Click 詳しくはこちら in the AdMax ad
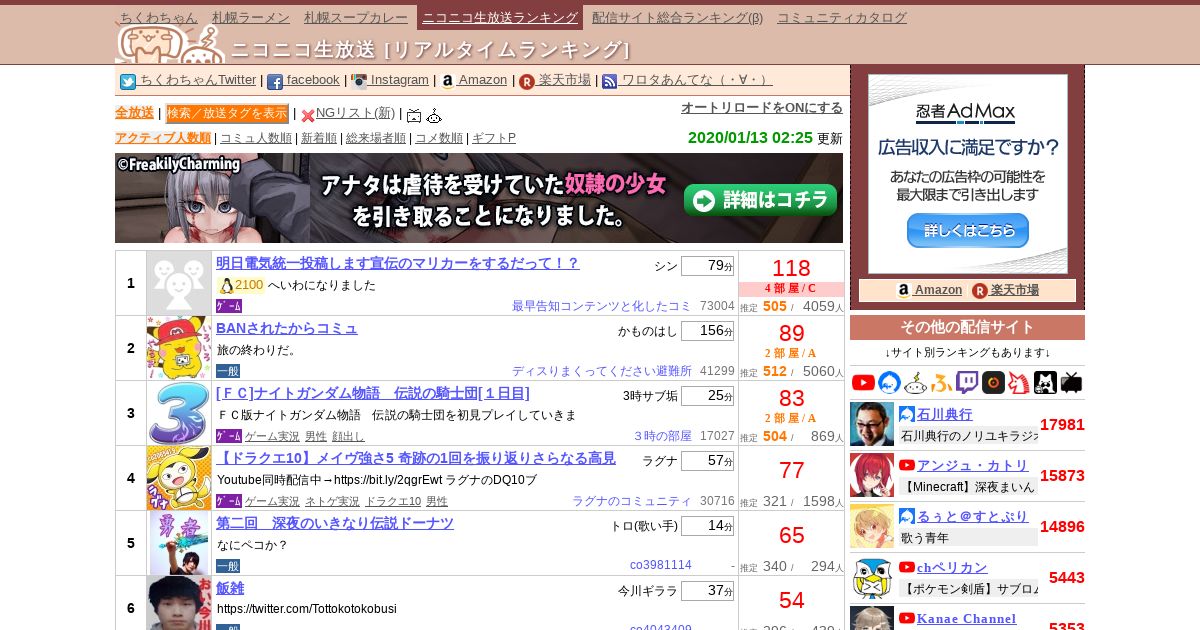The height and width of the screenshot is (630, 1200). 968,230
